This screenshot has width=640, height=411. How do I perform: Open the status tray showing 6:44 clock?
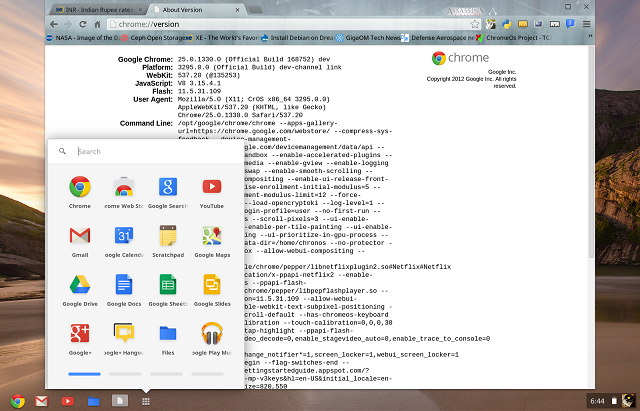click(x=608, y=400)
